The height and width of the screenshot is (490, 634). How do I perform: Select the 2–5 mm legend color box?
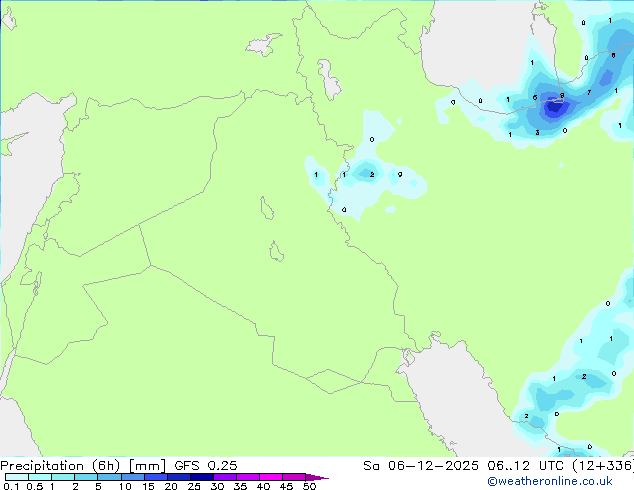coord(86,477)
